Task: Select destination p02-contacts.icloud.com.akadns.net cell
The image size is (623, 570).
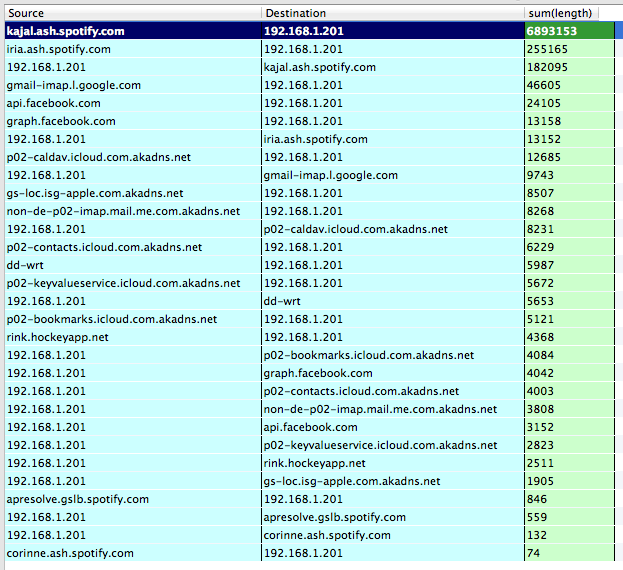Action: pos(393,391)
